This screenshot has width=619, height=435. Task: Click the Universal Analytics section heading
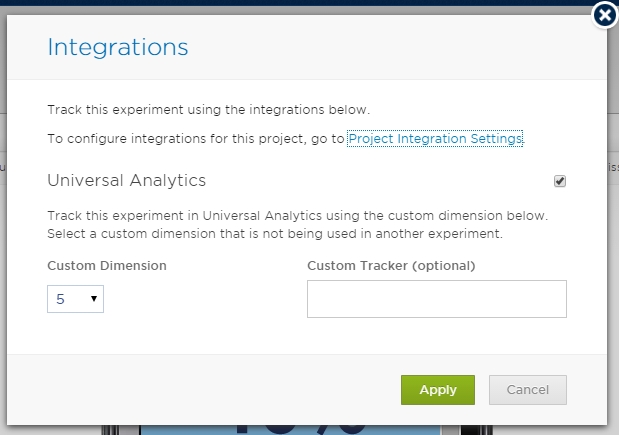tap(127, 181)
